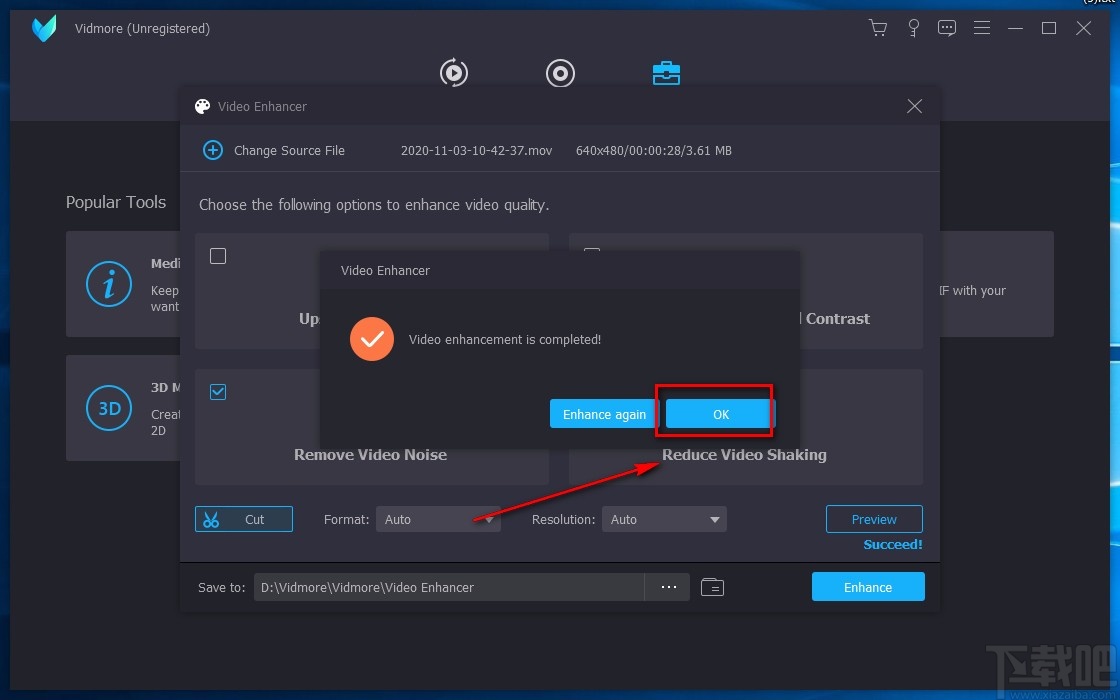Click the Media info tool icon
Viewport: 1120px width, 700px height.
click(109, 284)
